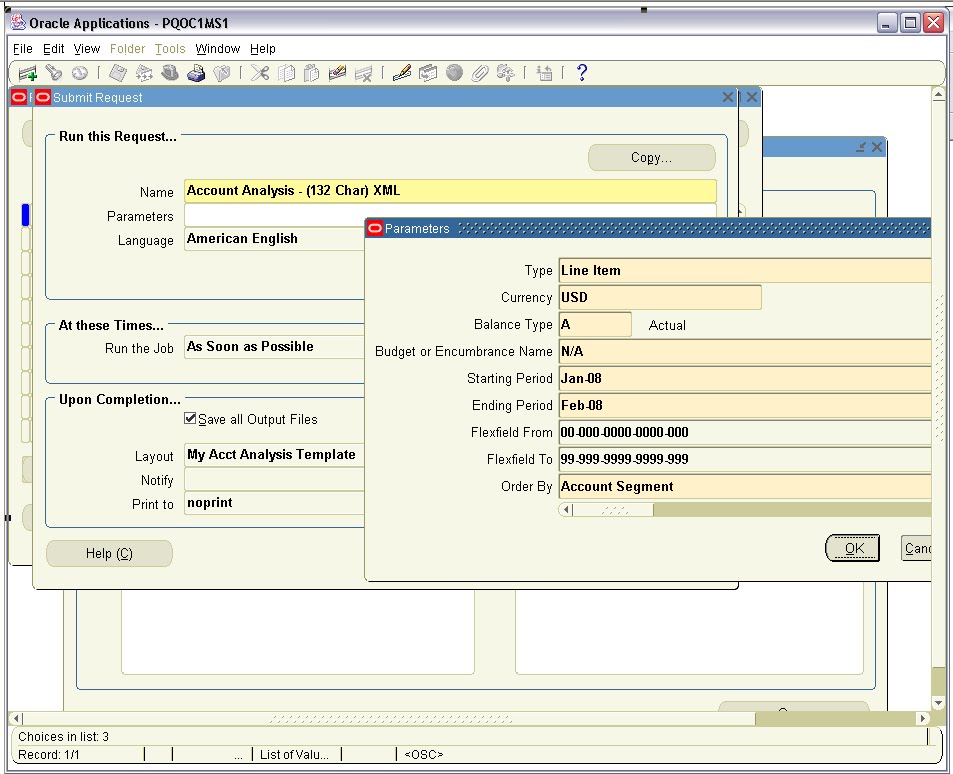Click the Find flashlight toolbar icon

[x=54, y=72]
